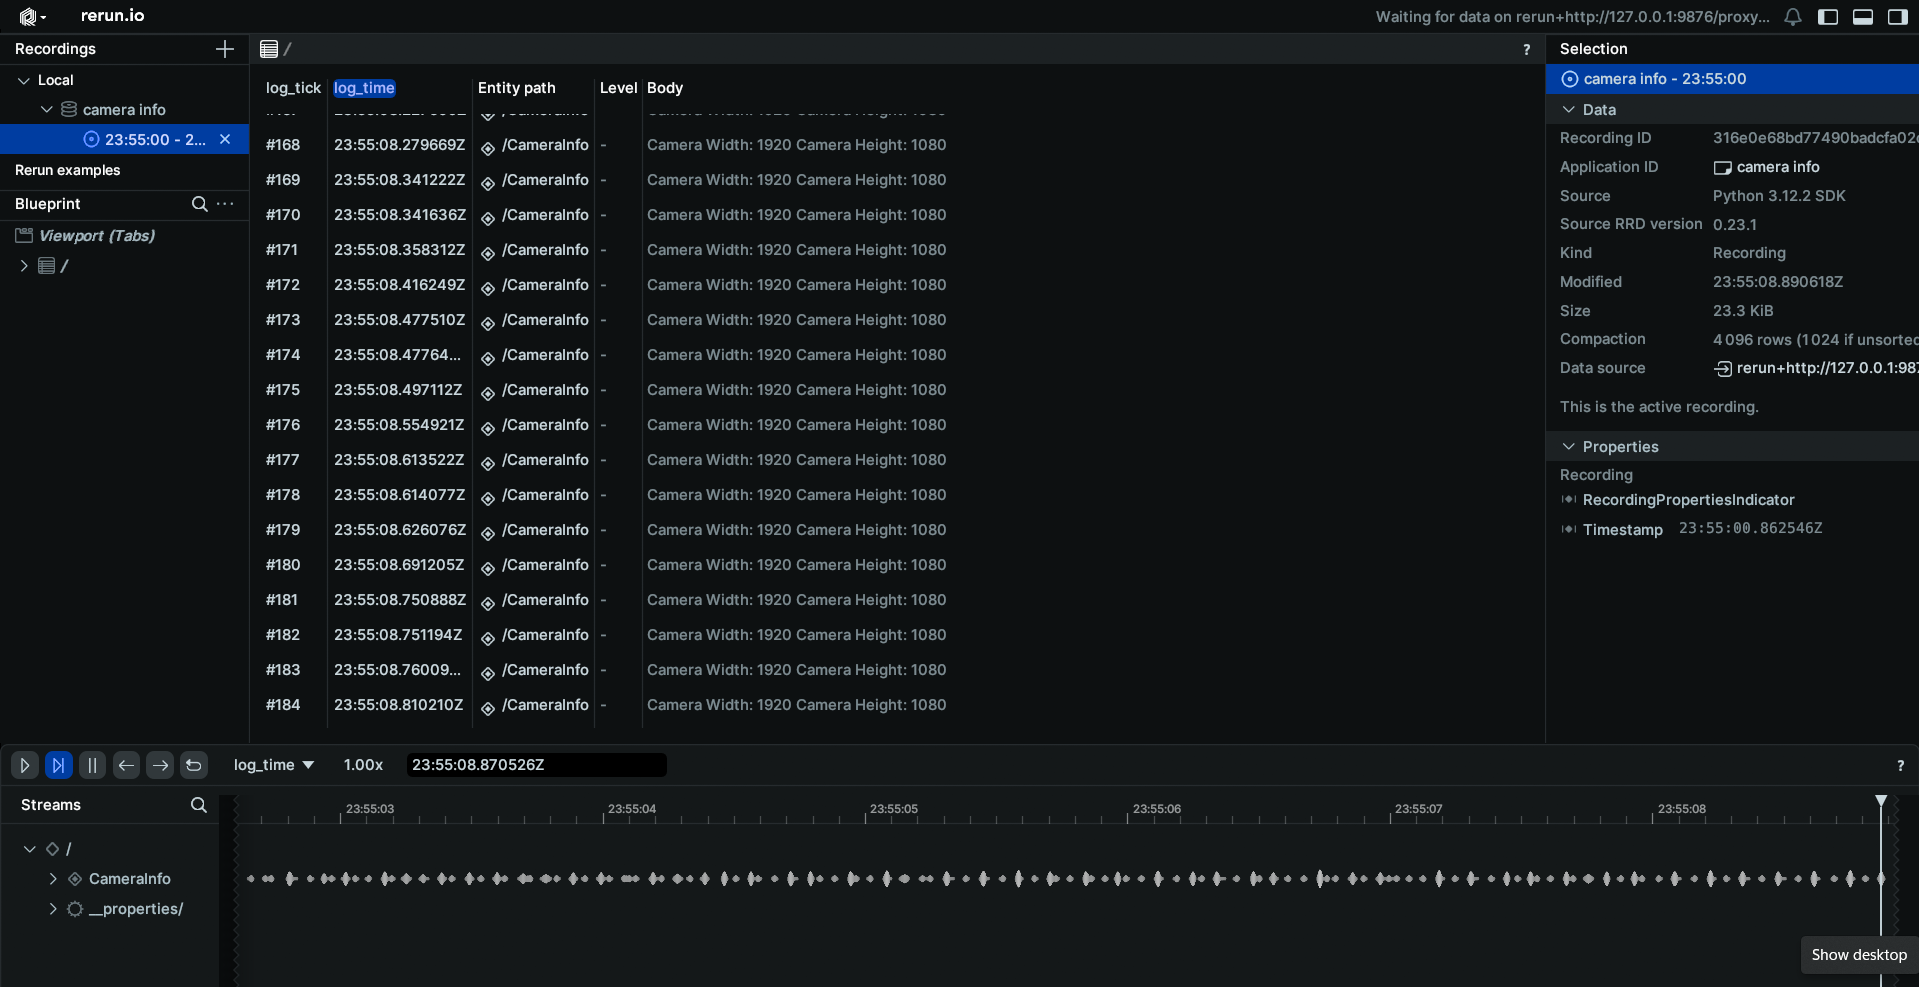Click the notification bell icon

tap(1792, 16)
